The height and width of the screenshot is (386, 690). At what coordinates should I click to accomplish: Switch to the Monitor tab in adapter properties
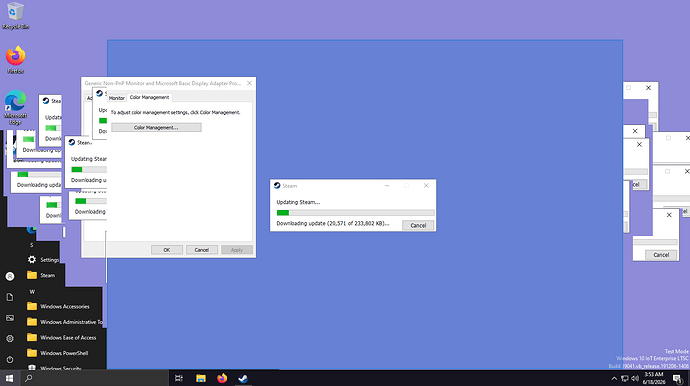pyautogui.click(x=117, y=98)
